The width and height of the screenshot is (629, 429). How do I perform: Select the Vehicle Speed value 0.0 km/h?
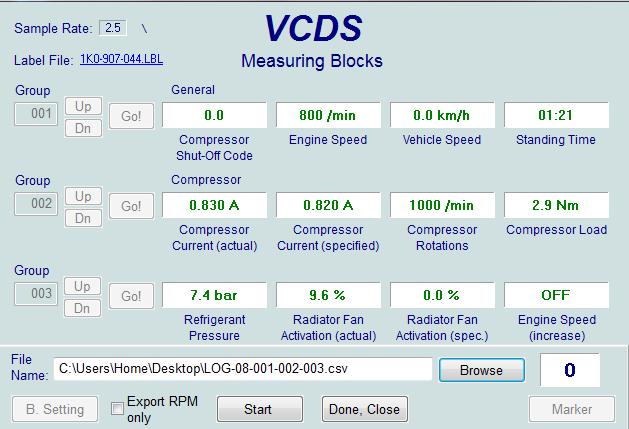click(442, 115)
